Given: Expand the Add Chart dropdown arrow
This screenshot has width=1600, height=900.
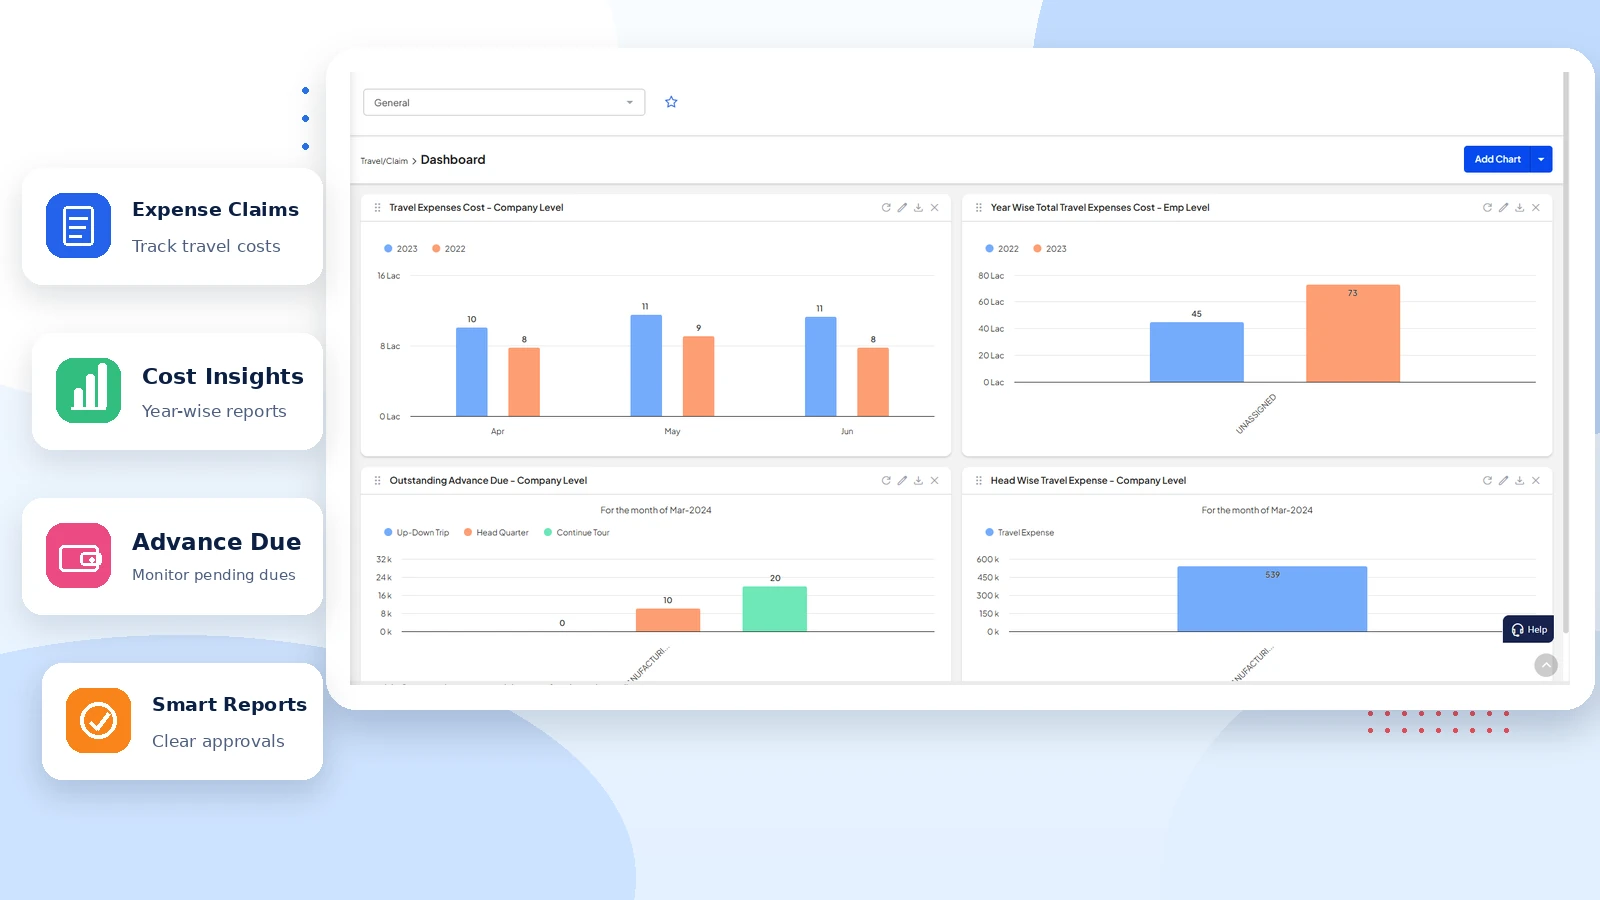Looking at the screenshot, I should (1541, 159).
